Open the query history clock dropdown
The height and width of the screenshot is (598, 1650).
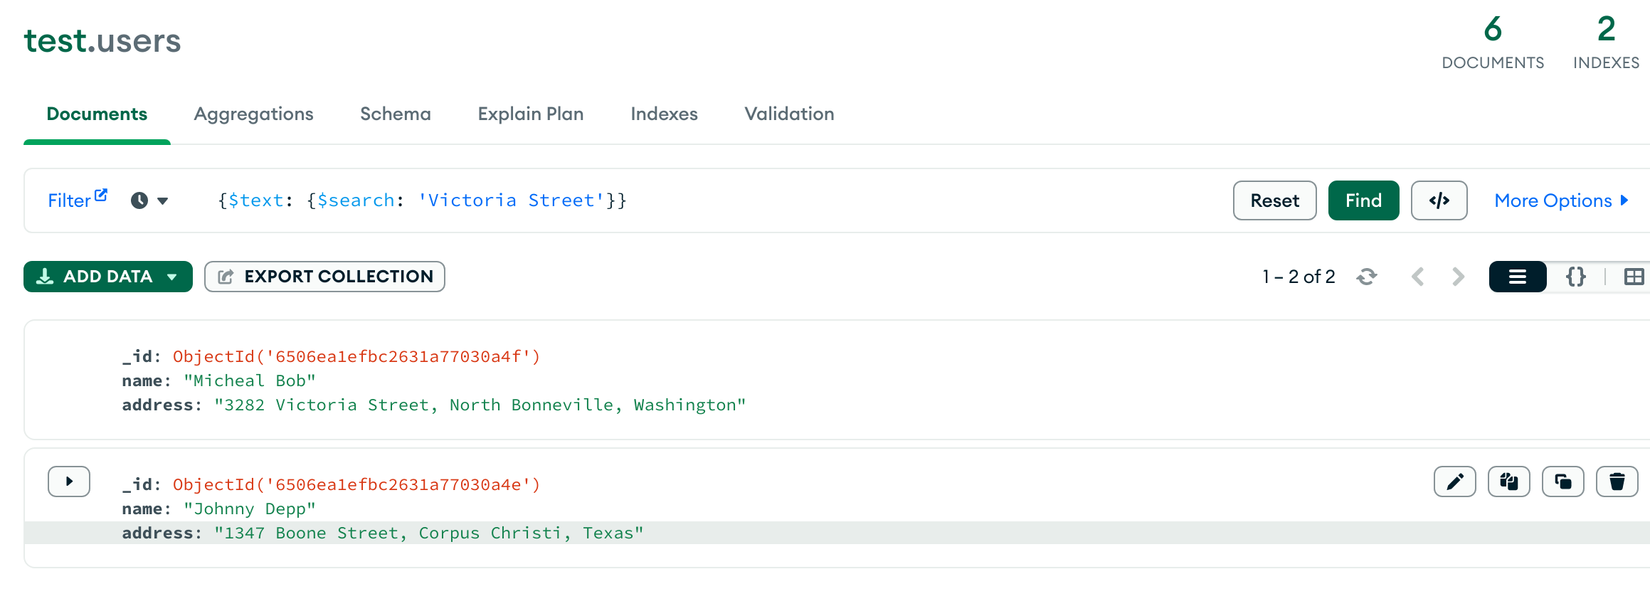click(x=149, y=201)
